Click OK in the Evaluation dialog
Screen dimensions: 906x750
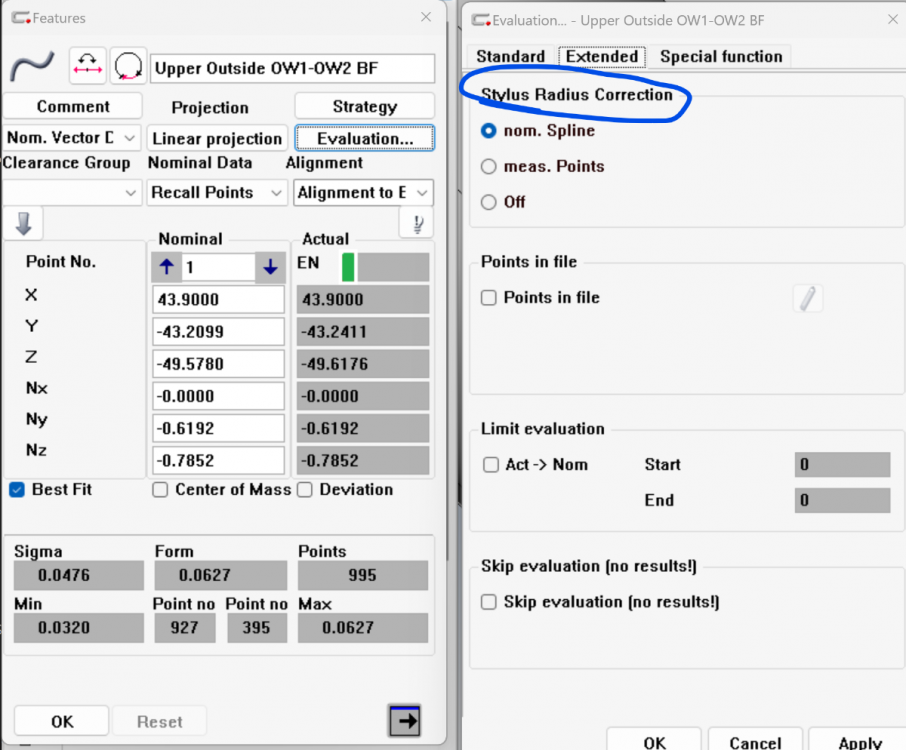click(654, 742)
